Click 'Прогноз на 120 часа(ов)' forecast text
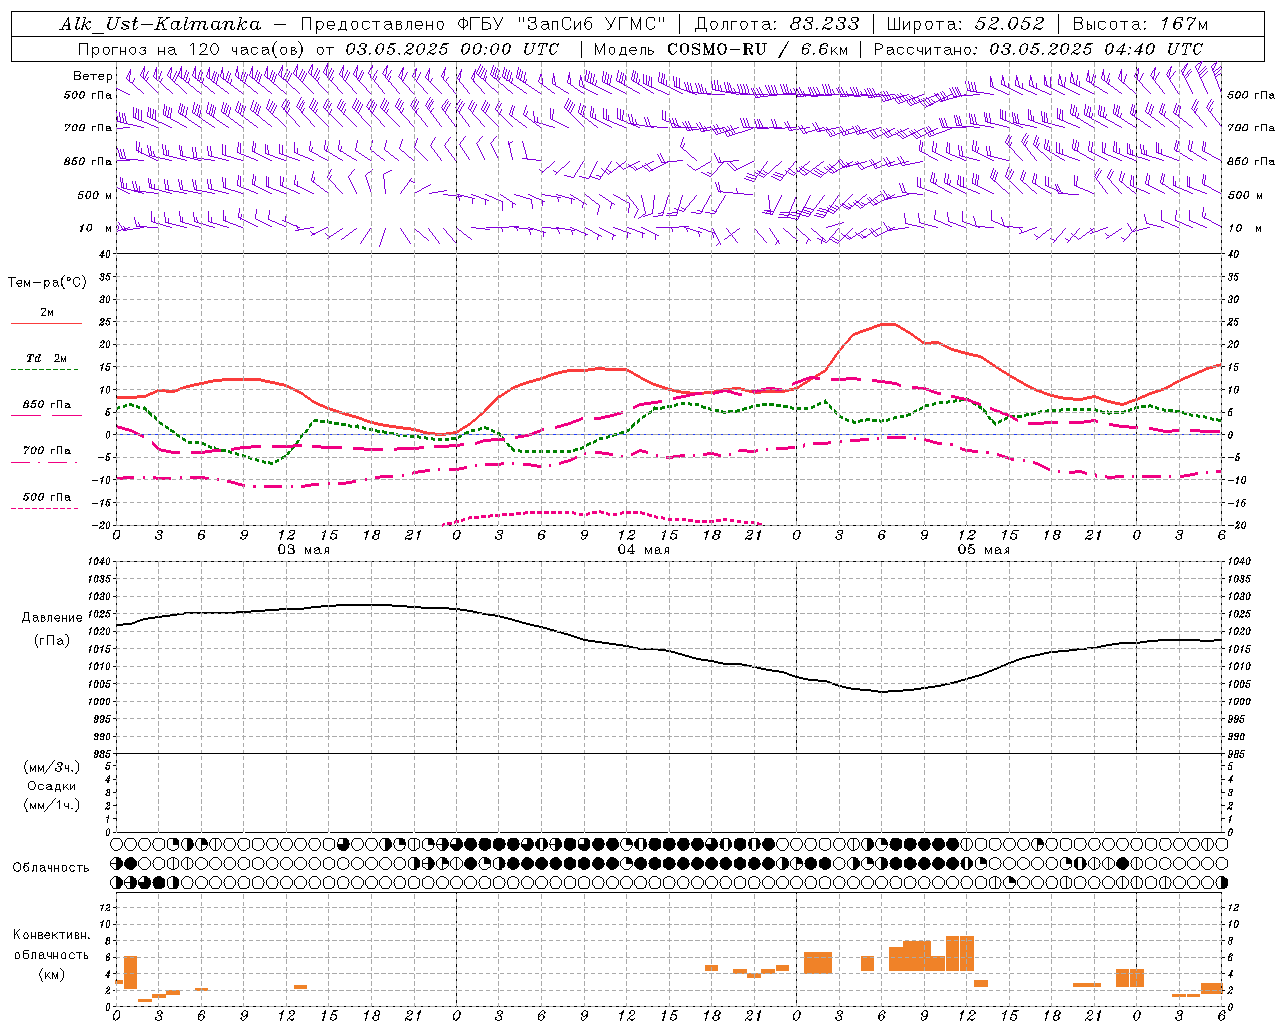 [193, 49]
